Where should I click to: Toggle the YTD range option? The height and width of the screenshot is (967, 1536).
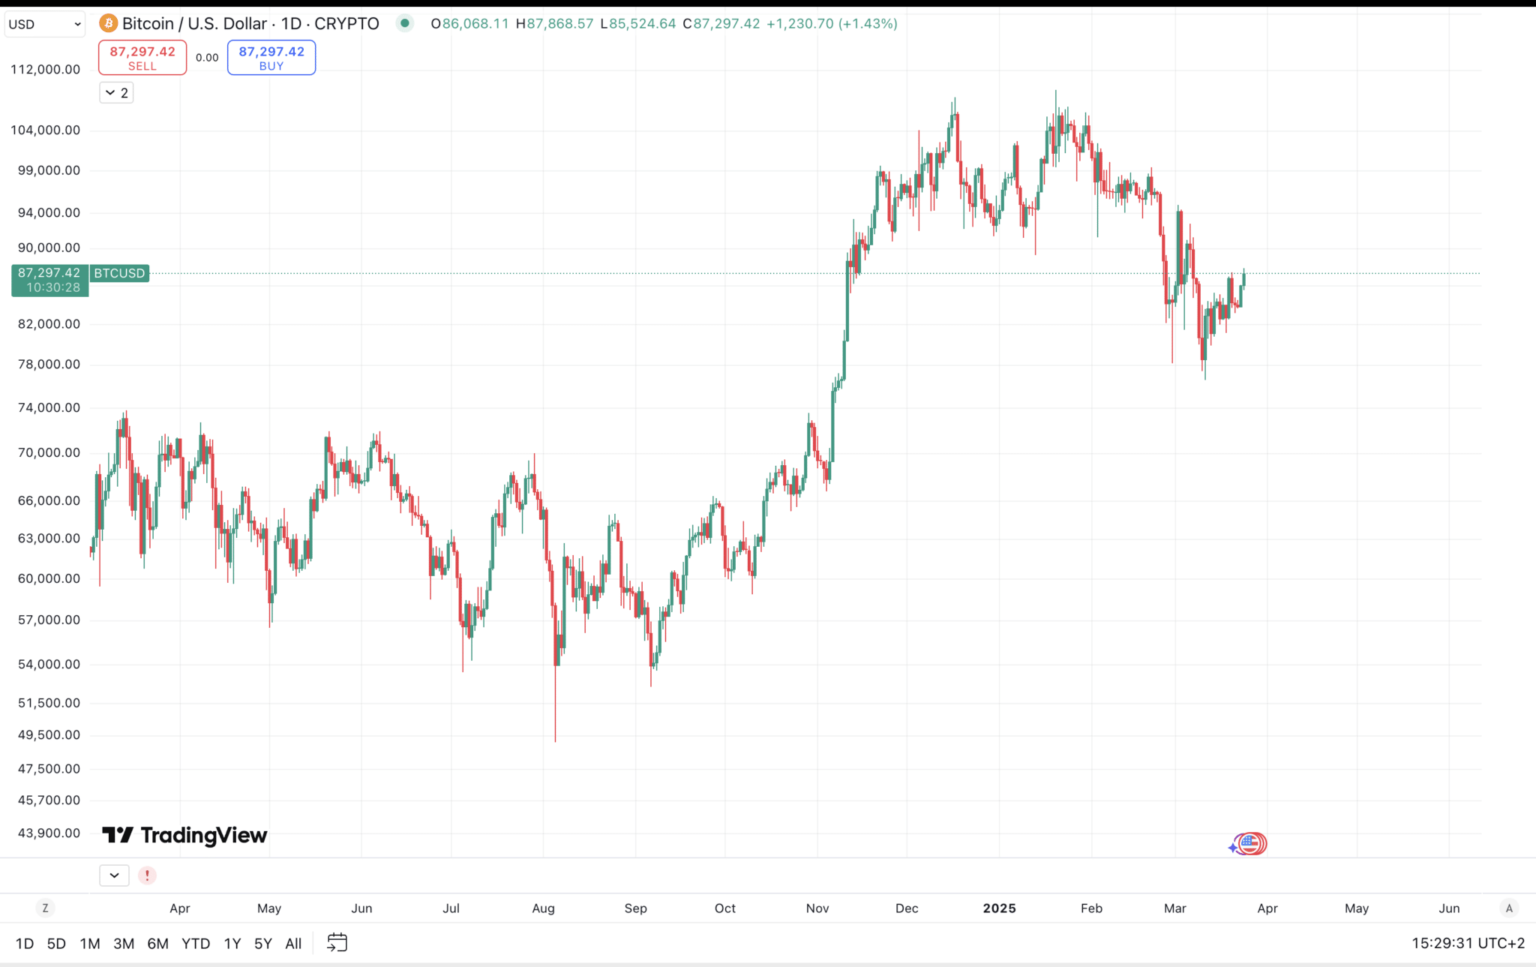(196, 943)
